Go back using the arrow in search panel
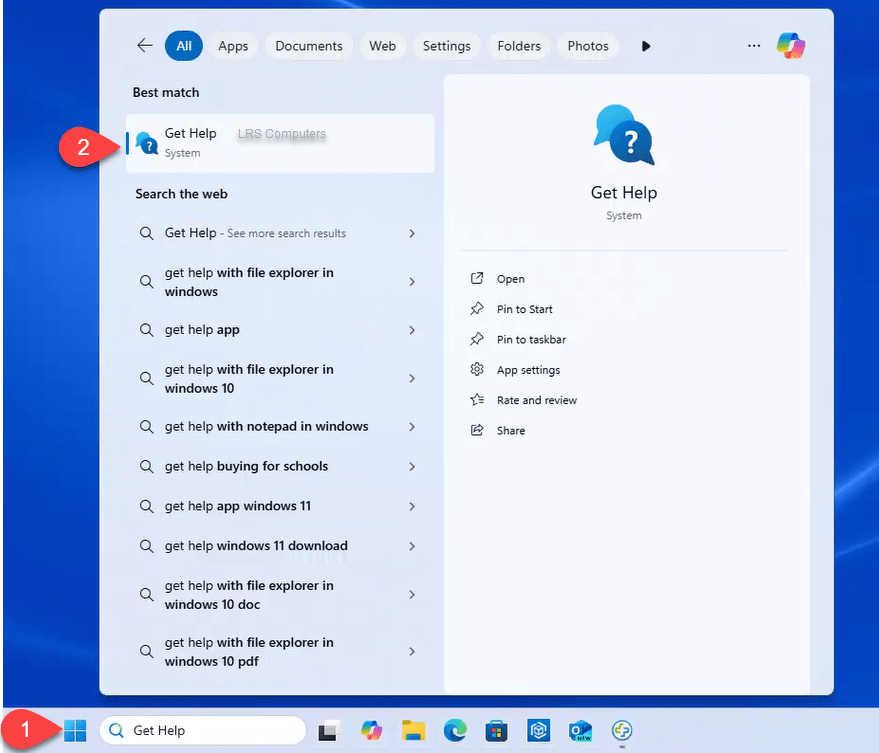This screenshot has width=879, height=753. point(145,46)
